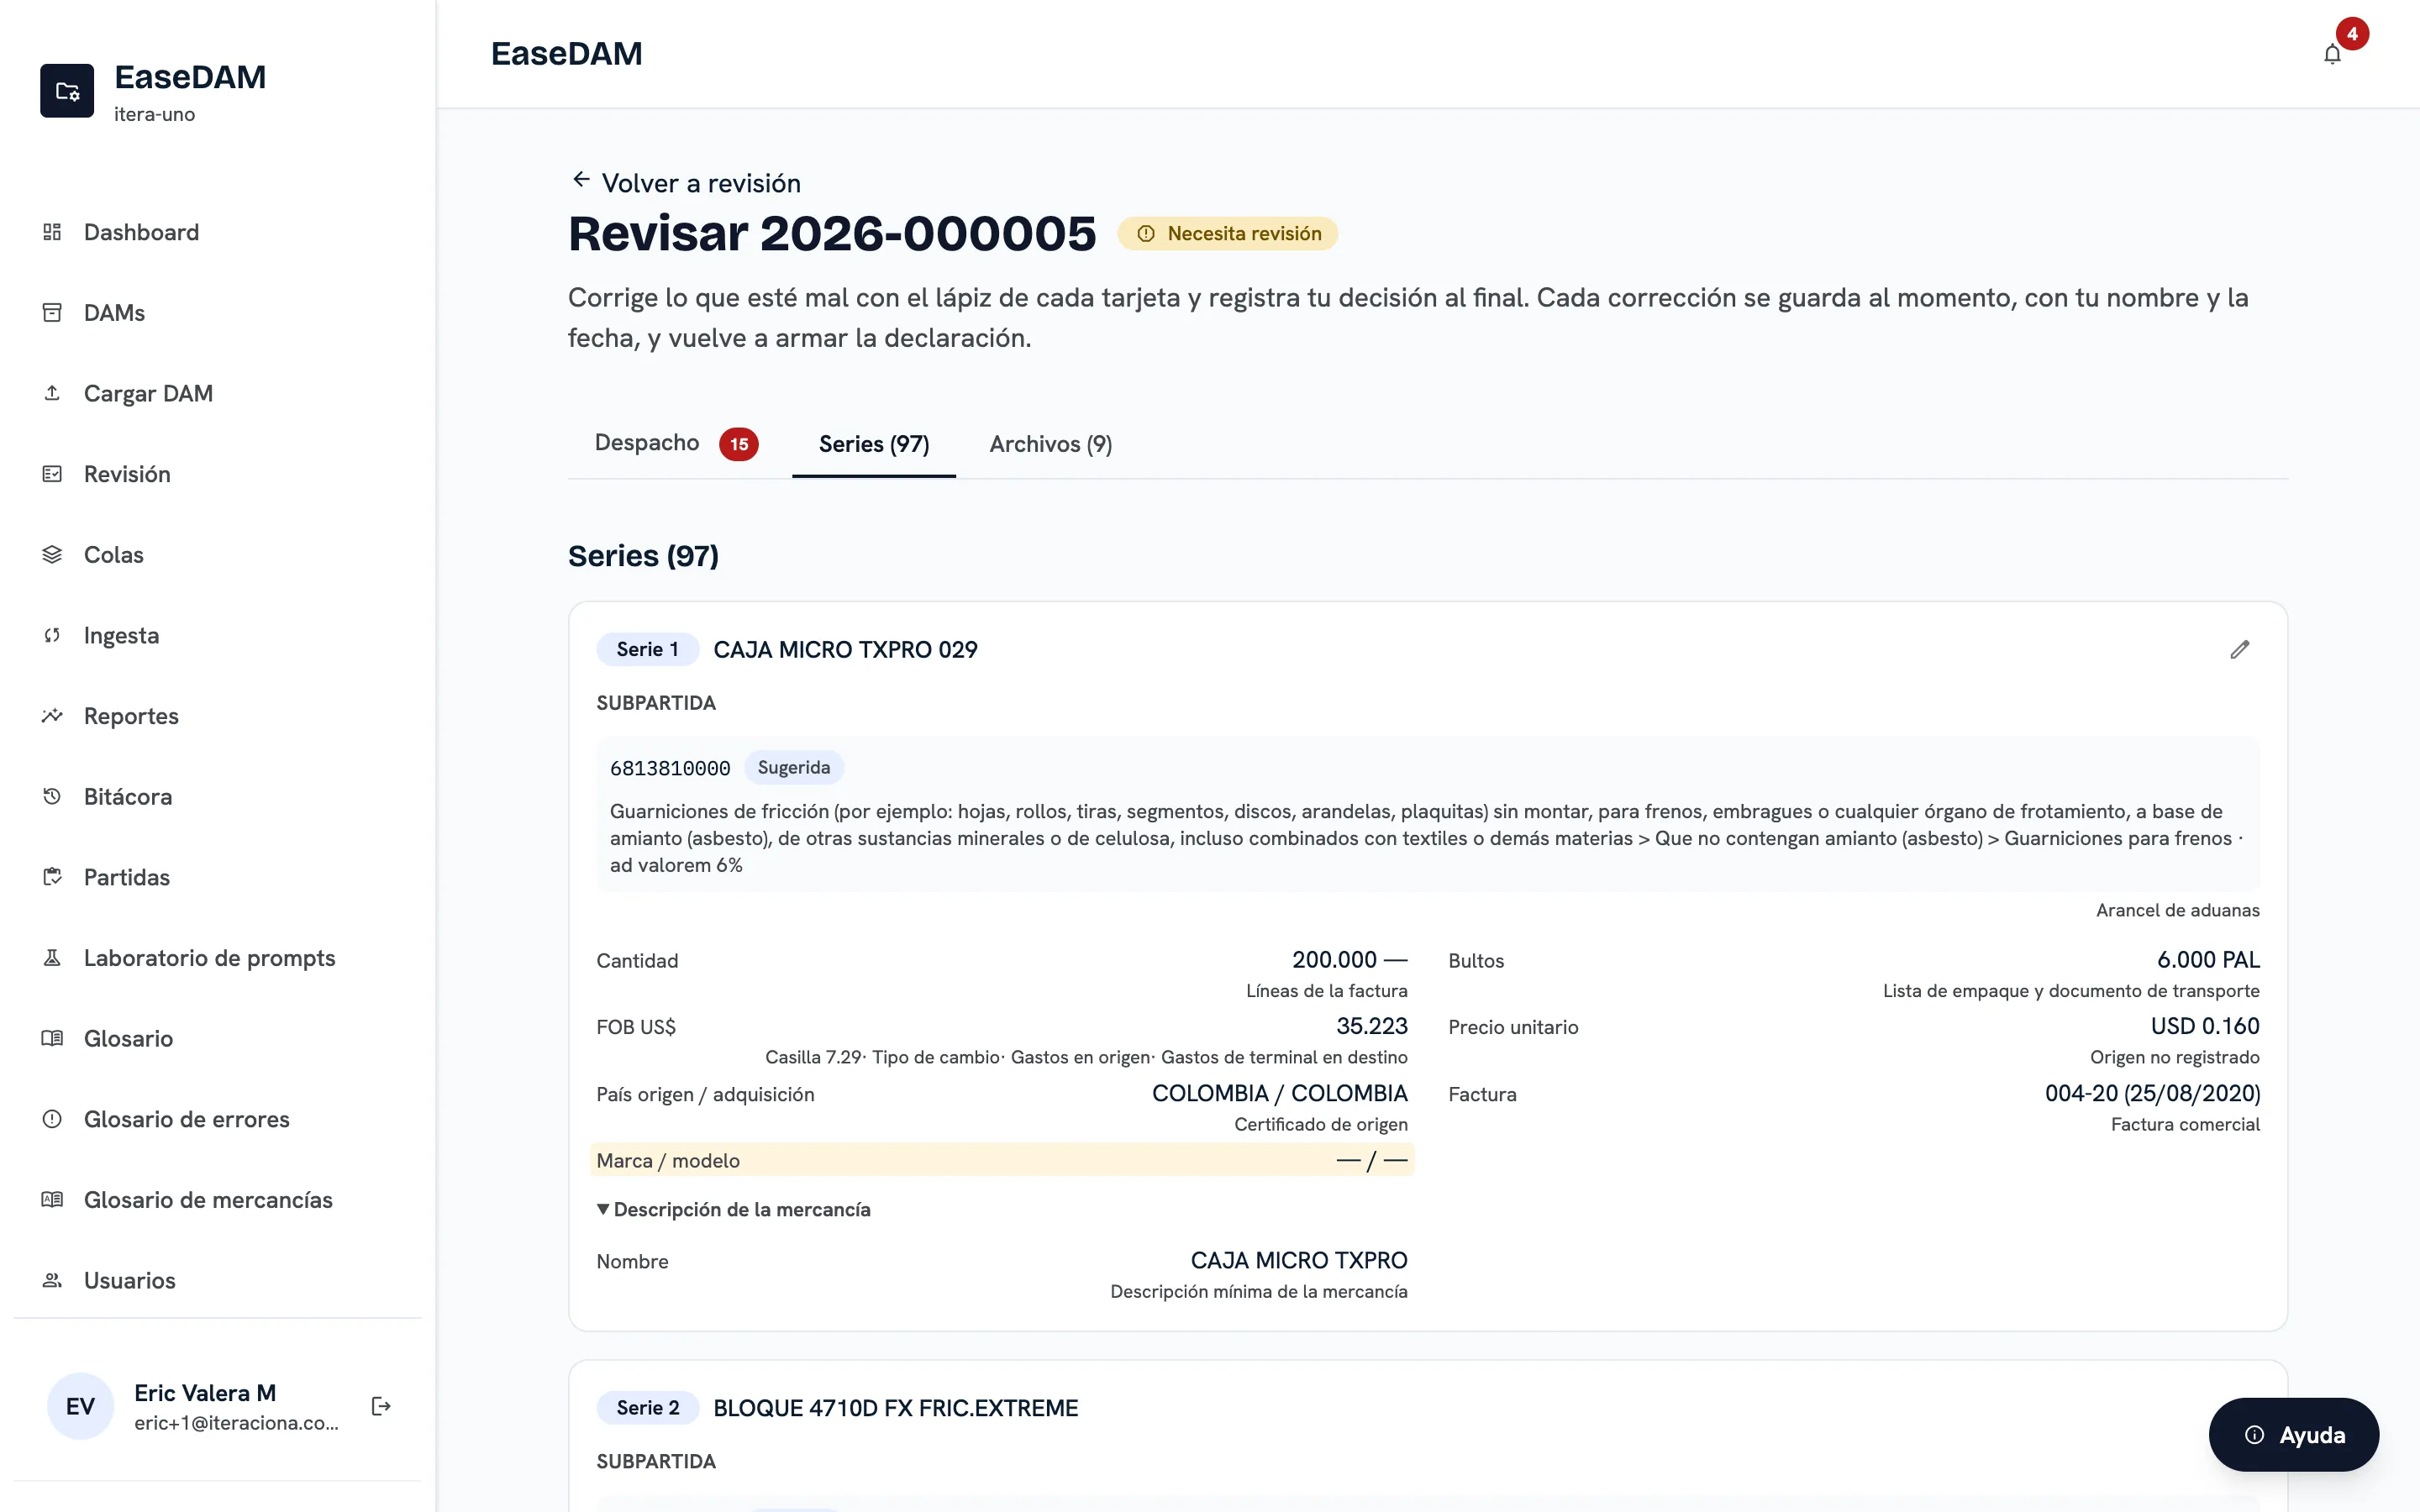
Task: Go to Laboratorio de prompts menu item
Action: 209,958
